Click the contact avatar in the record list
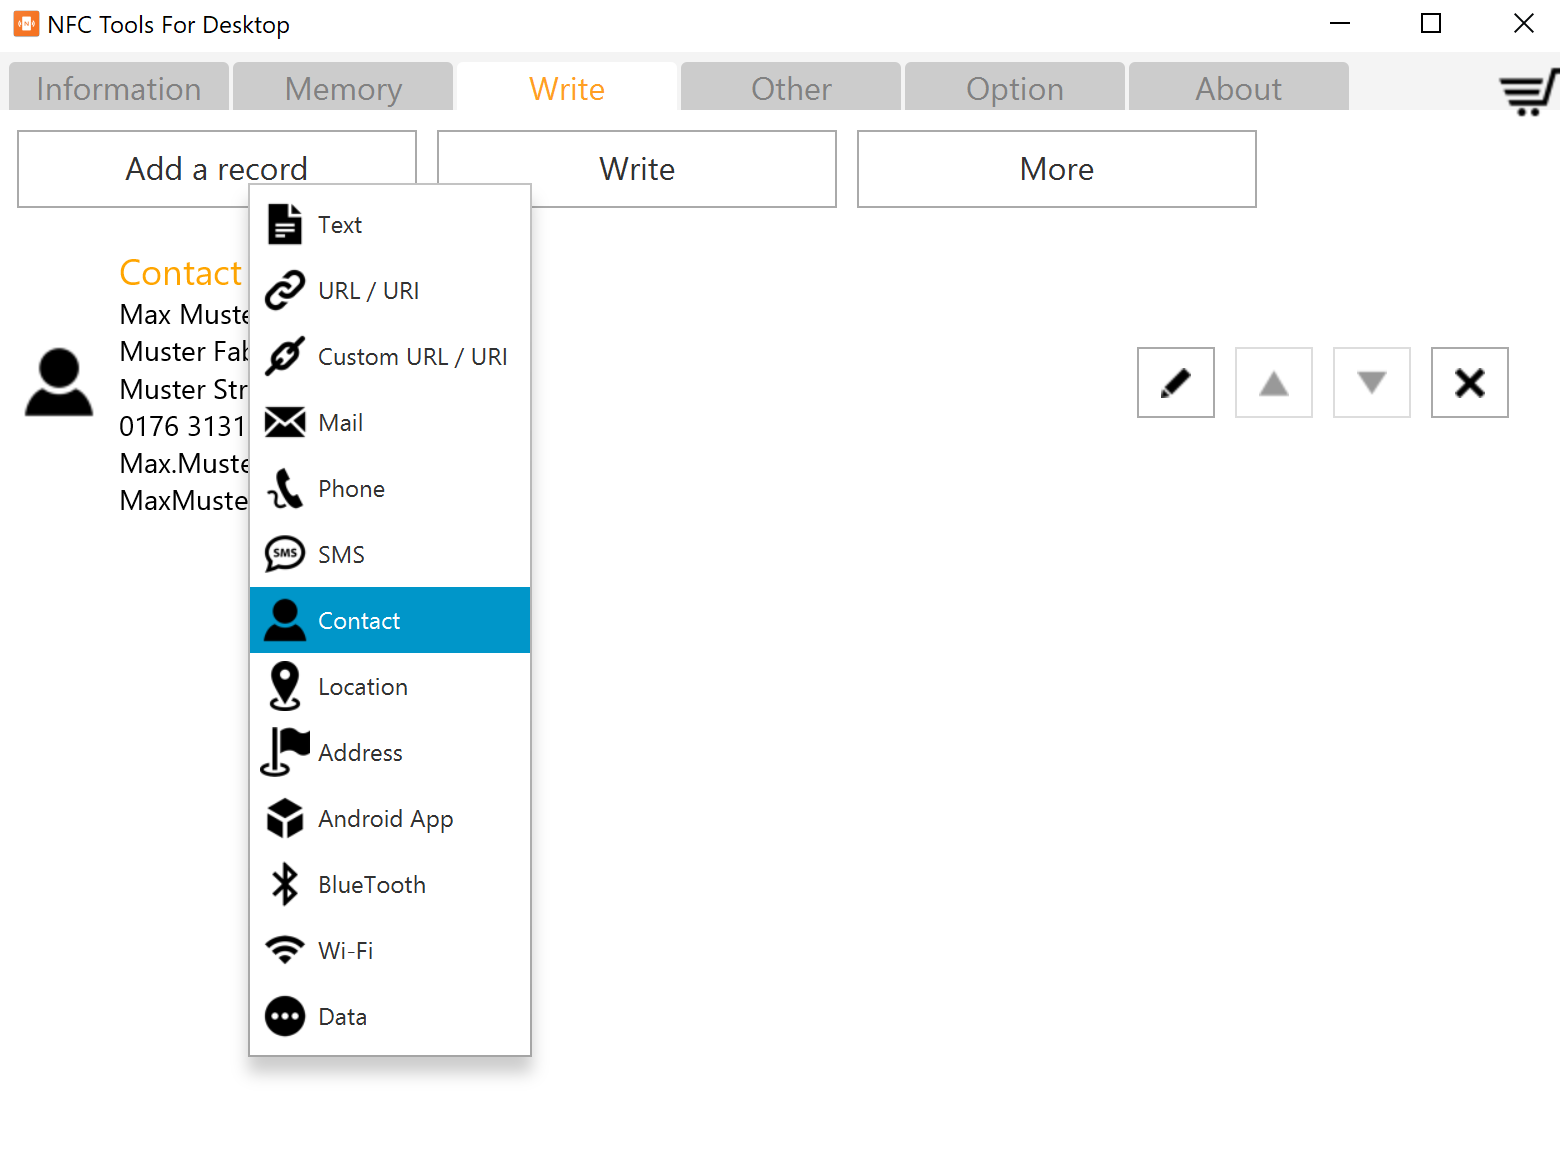The image size is (1560, 1167). coord(59,382)
